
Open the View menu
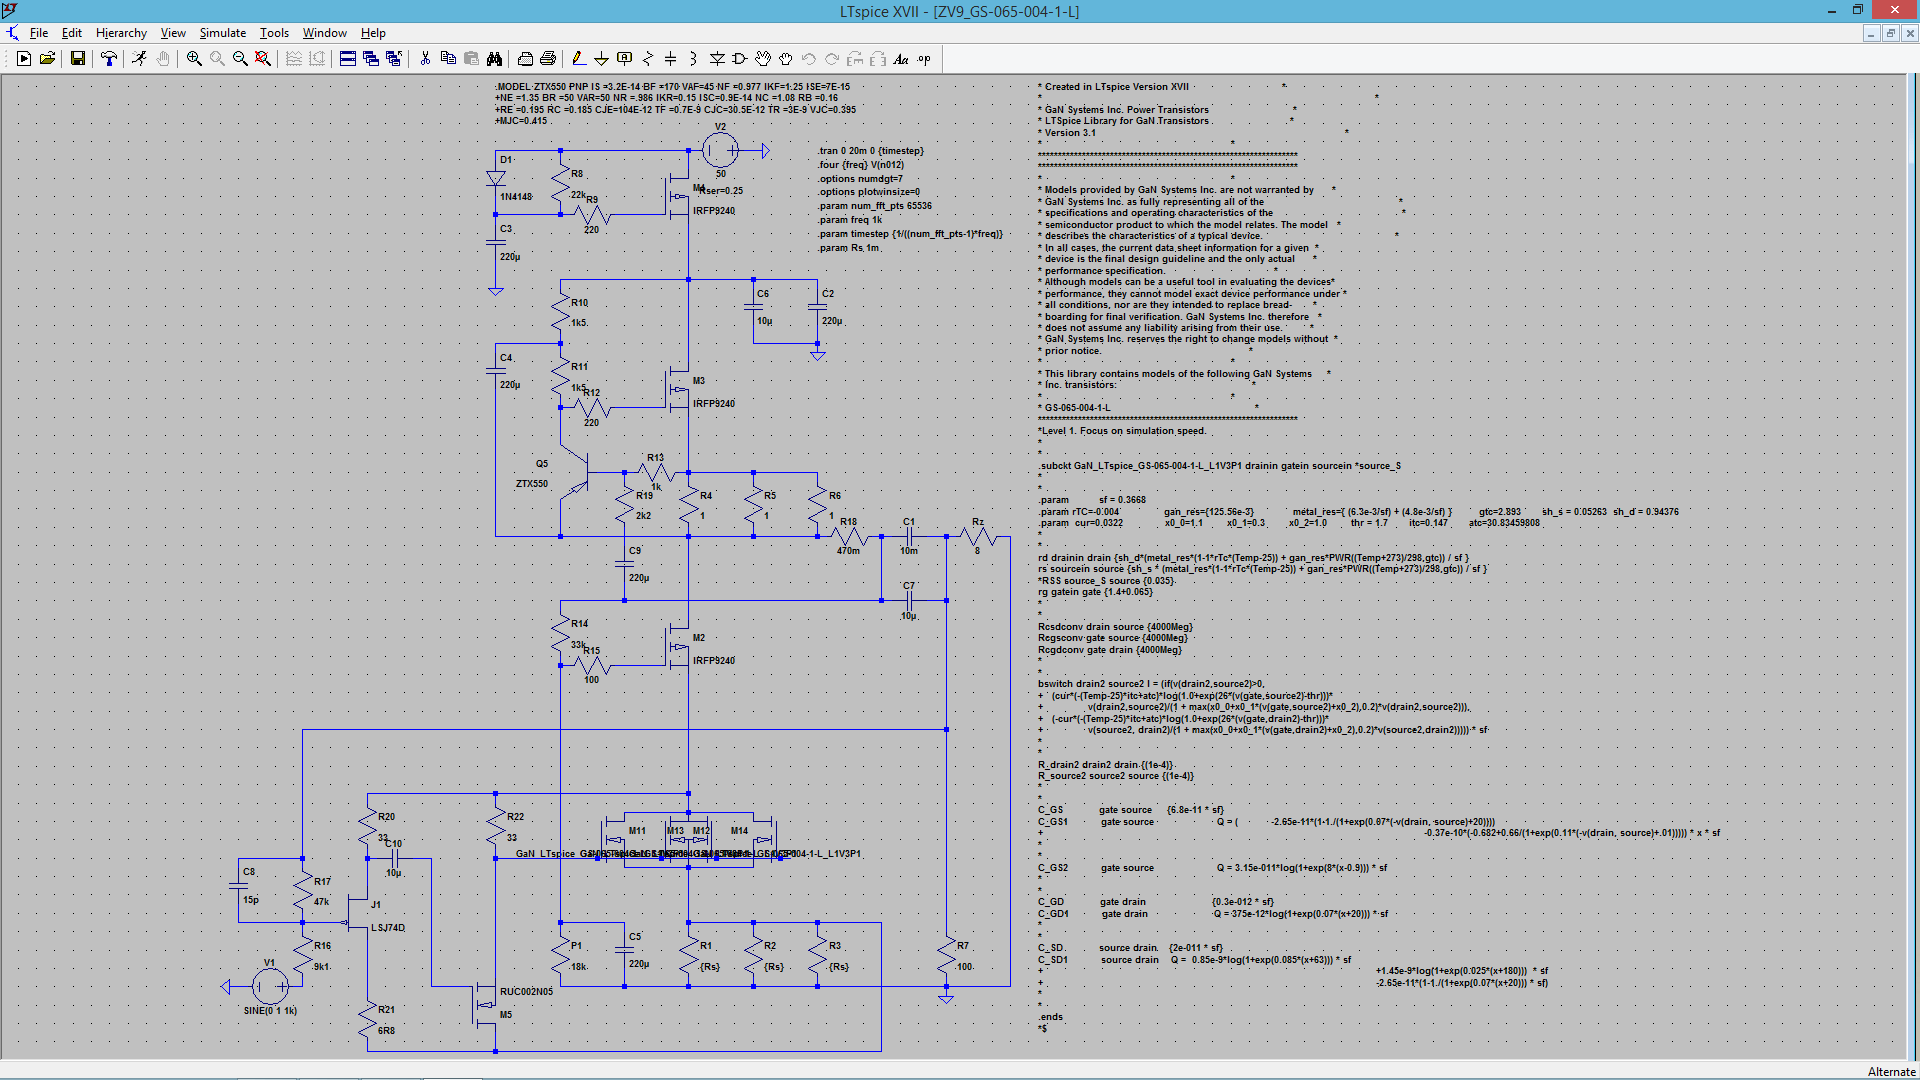pyautogui.click(x=173, y=33)
